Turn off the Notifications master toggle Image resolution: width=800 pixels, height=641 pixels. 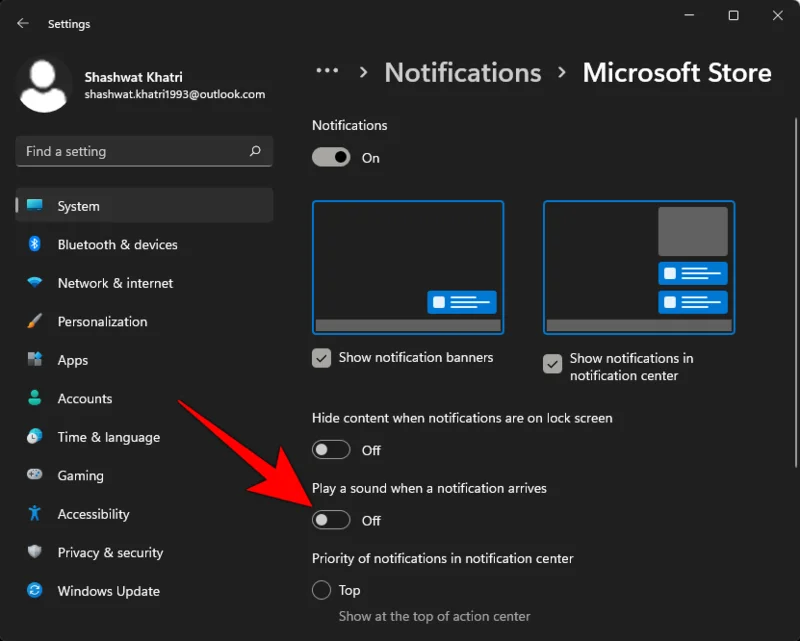pos(331,157)
